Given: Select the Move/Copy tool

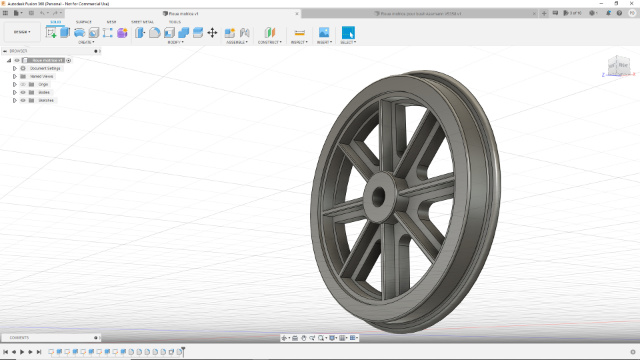Looking at the screenshot, I should 212,33.
